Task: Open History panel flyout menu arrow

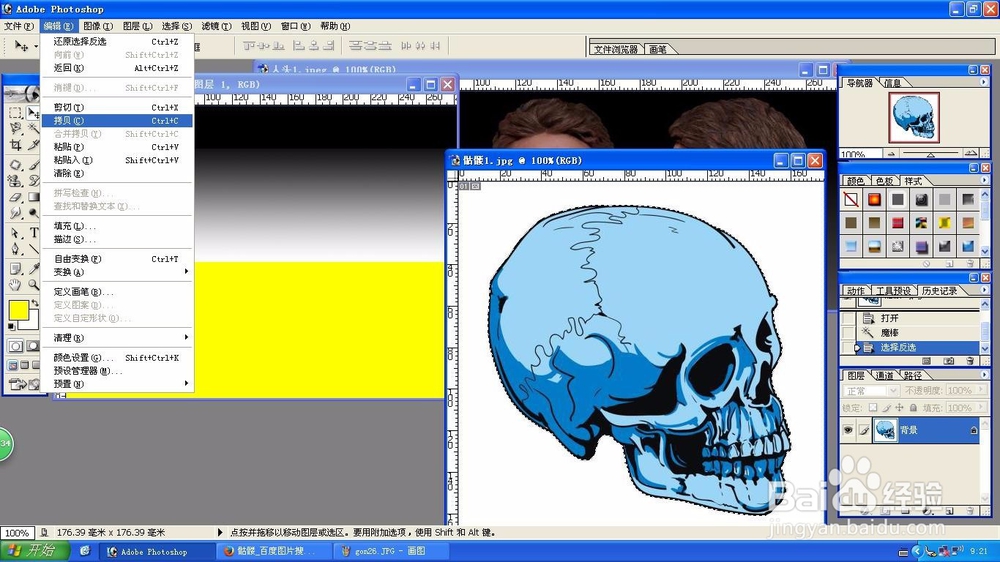Action: (983, 290)
